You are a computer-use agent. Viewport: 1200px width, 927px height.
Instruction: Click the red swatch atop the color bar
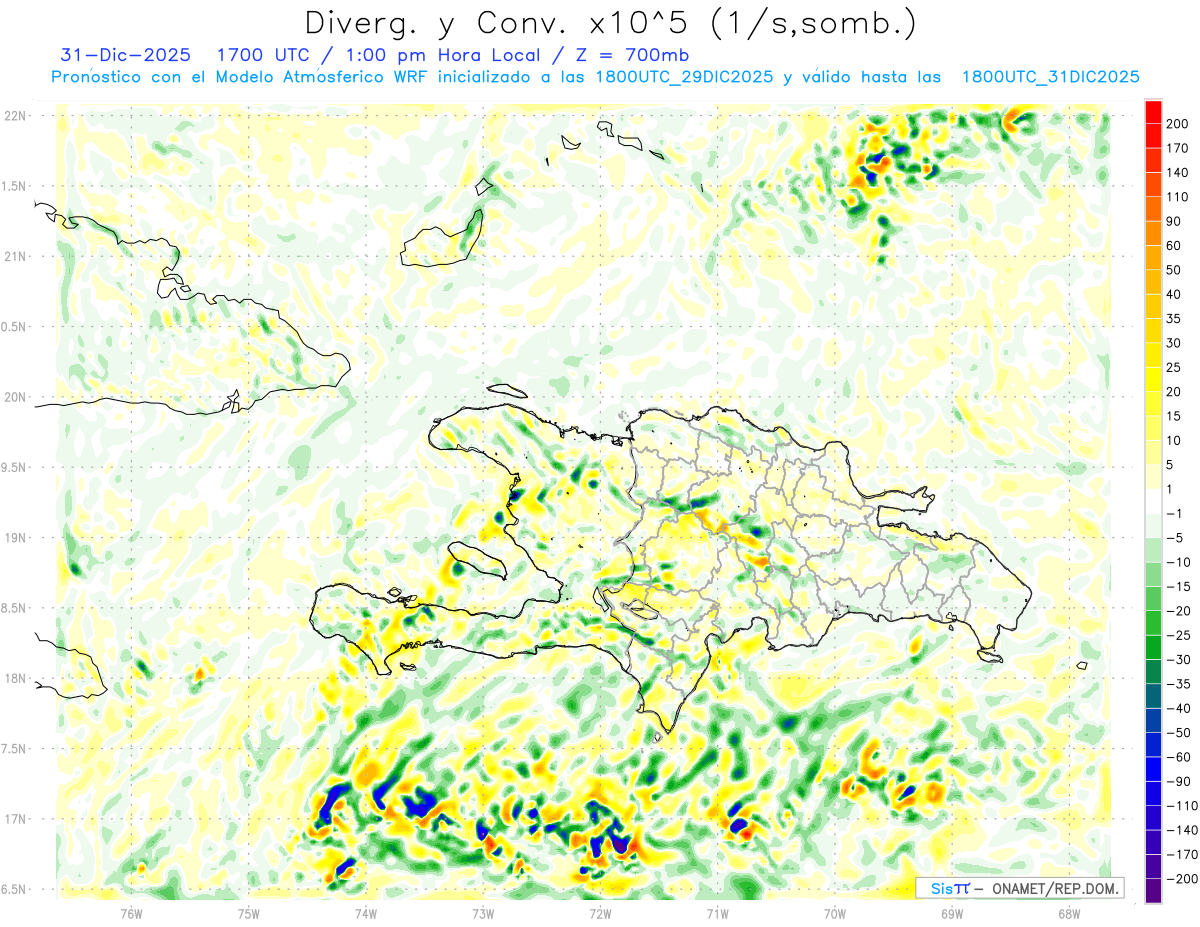tap(1153, 112)
